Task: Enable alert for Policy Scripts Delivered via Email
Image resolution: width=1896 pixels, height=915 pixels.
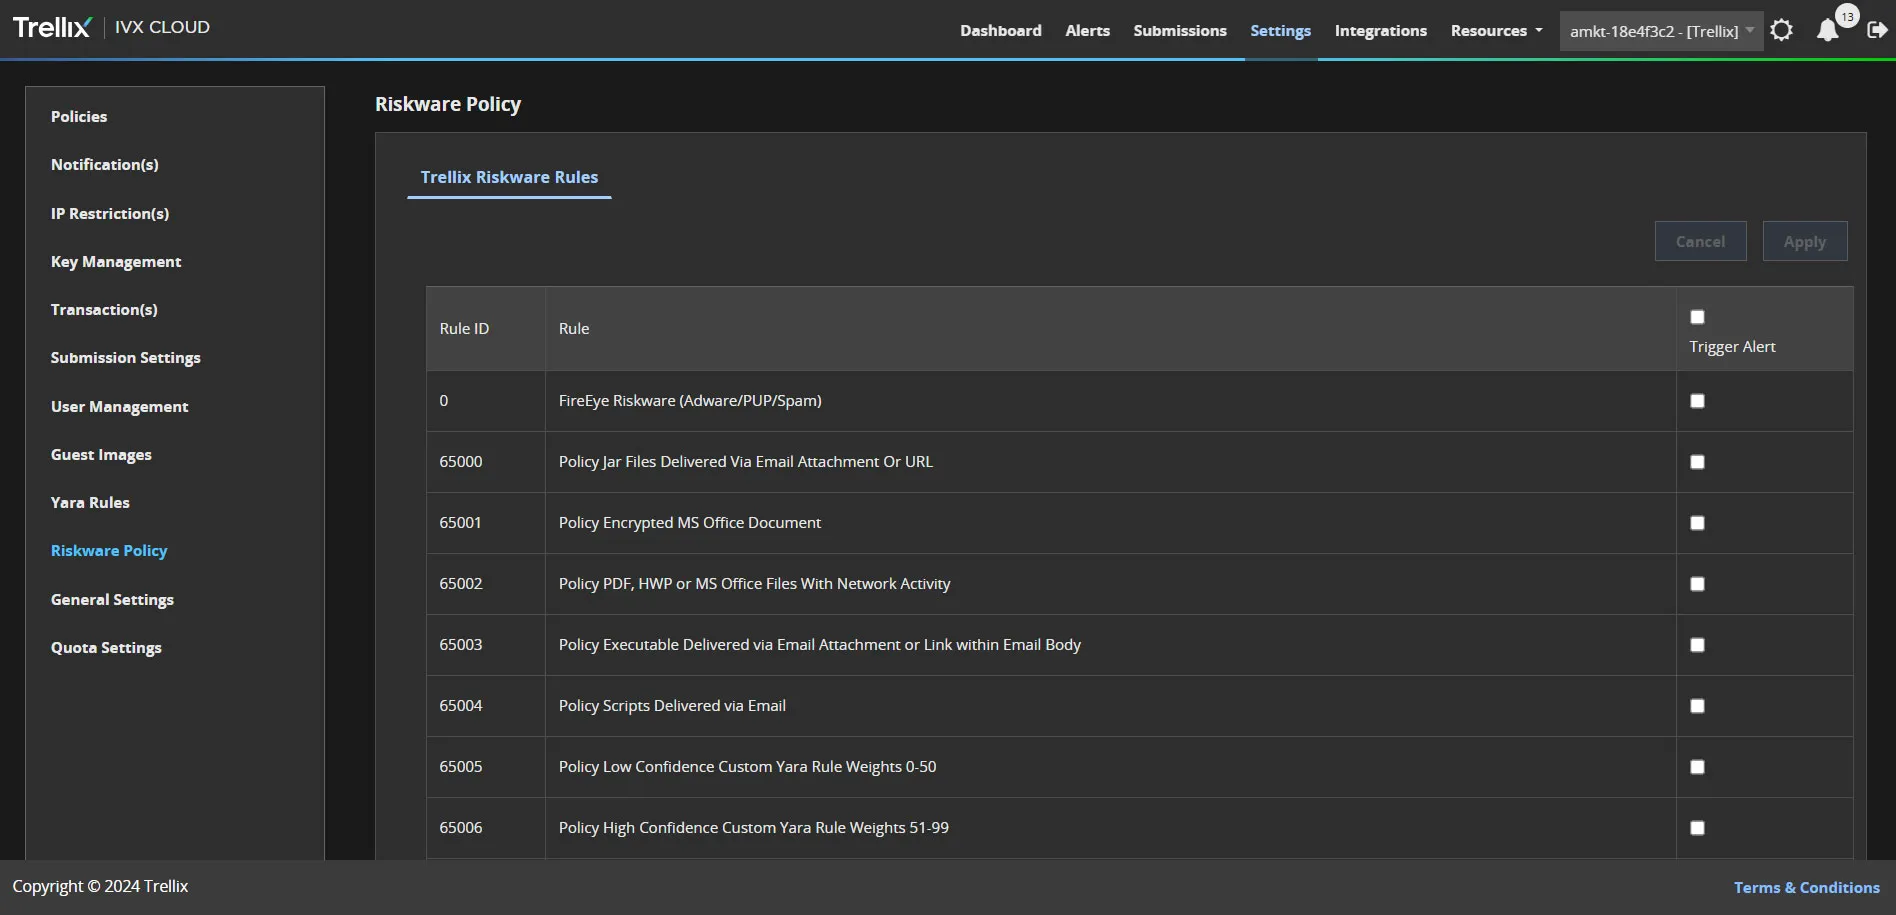Action: coord(1697,706)
